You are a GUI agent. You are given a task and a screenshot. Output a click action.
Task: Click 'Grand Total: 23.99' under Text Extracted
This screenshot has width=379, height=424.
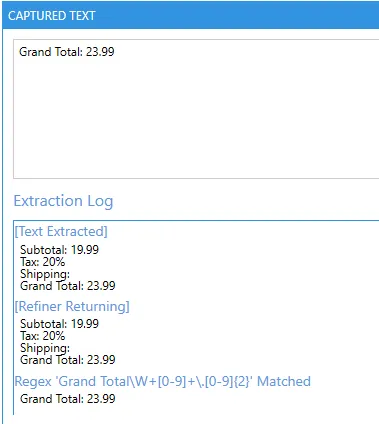[x=68, y=286]
